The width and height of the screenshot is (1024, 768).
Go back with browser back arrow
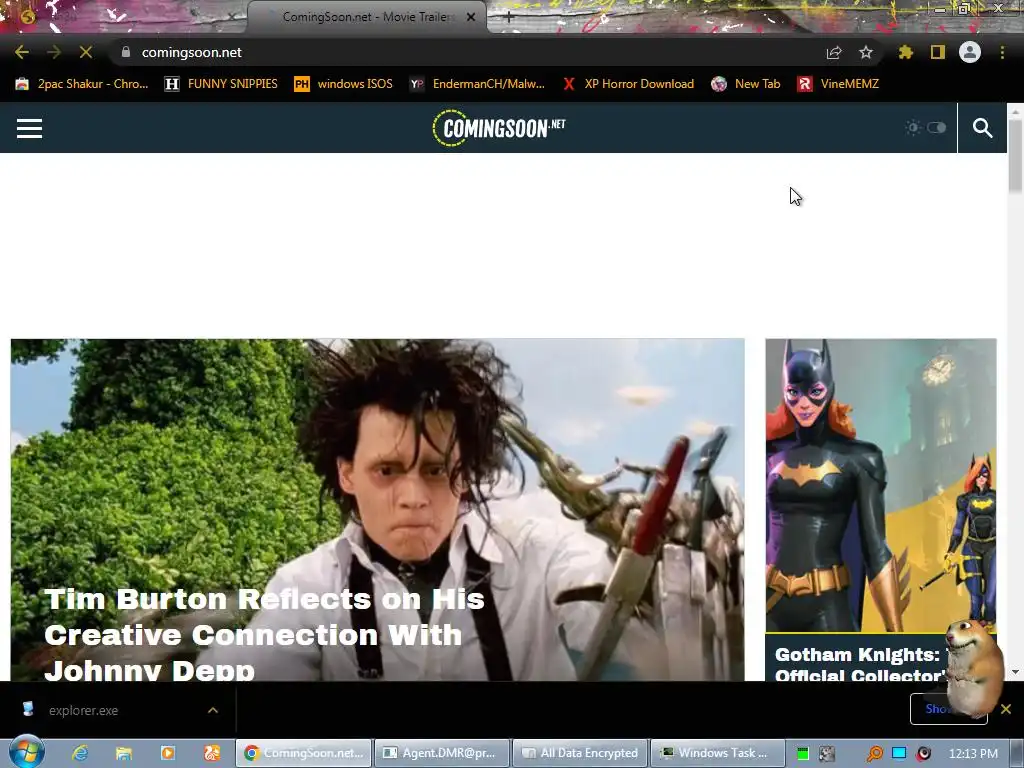(x=22, y=52)
